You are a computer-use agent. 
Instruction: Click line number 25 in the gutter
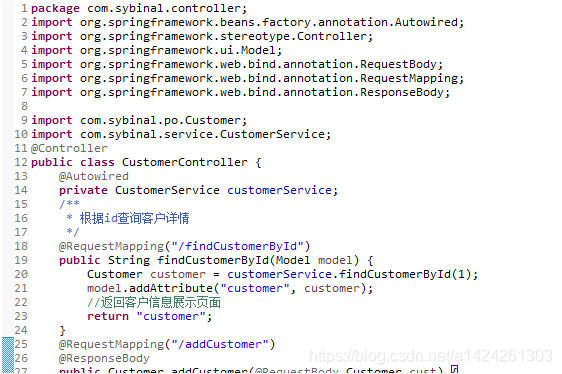click(21, 344)
